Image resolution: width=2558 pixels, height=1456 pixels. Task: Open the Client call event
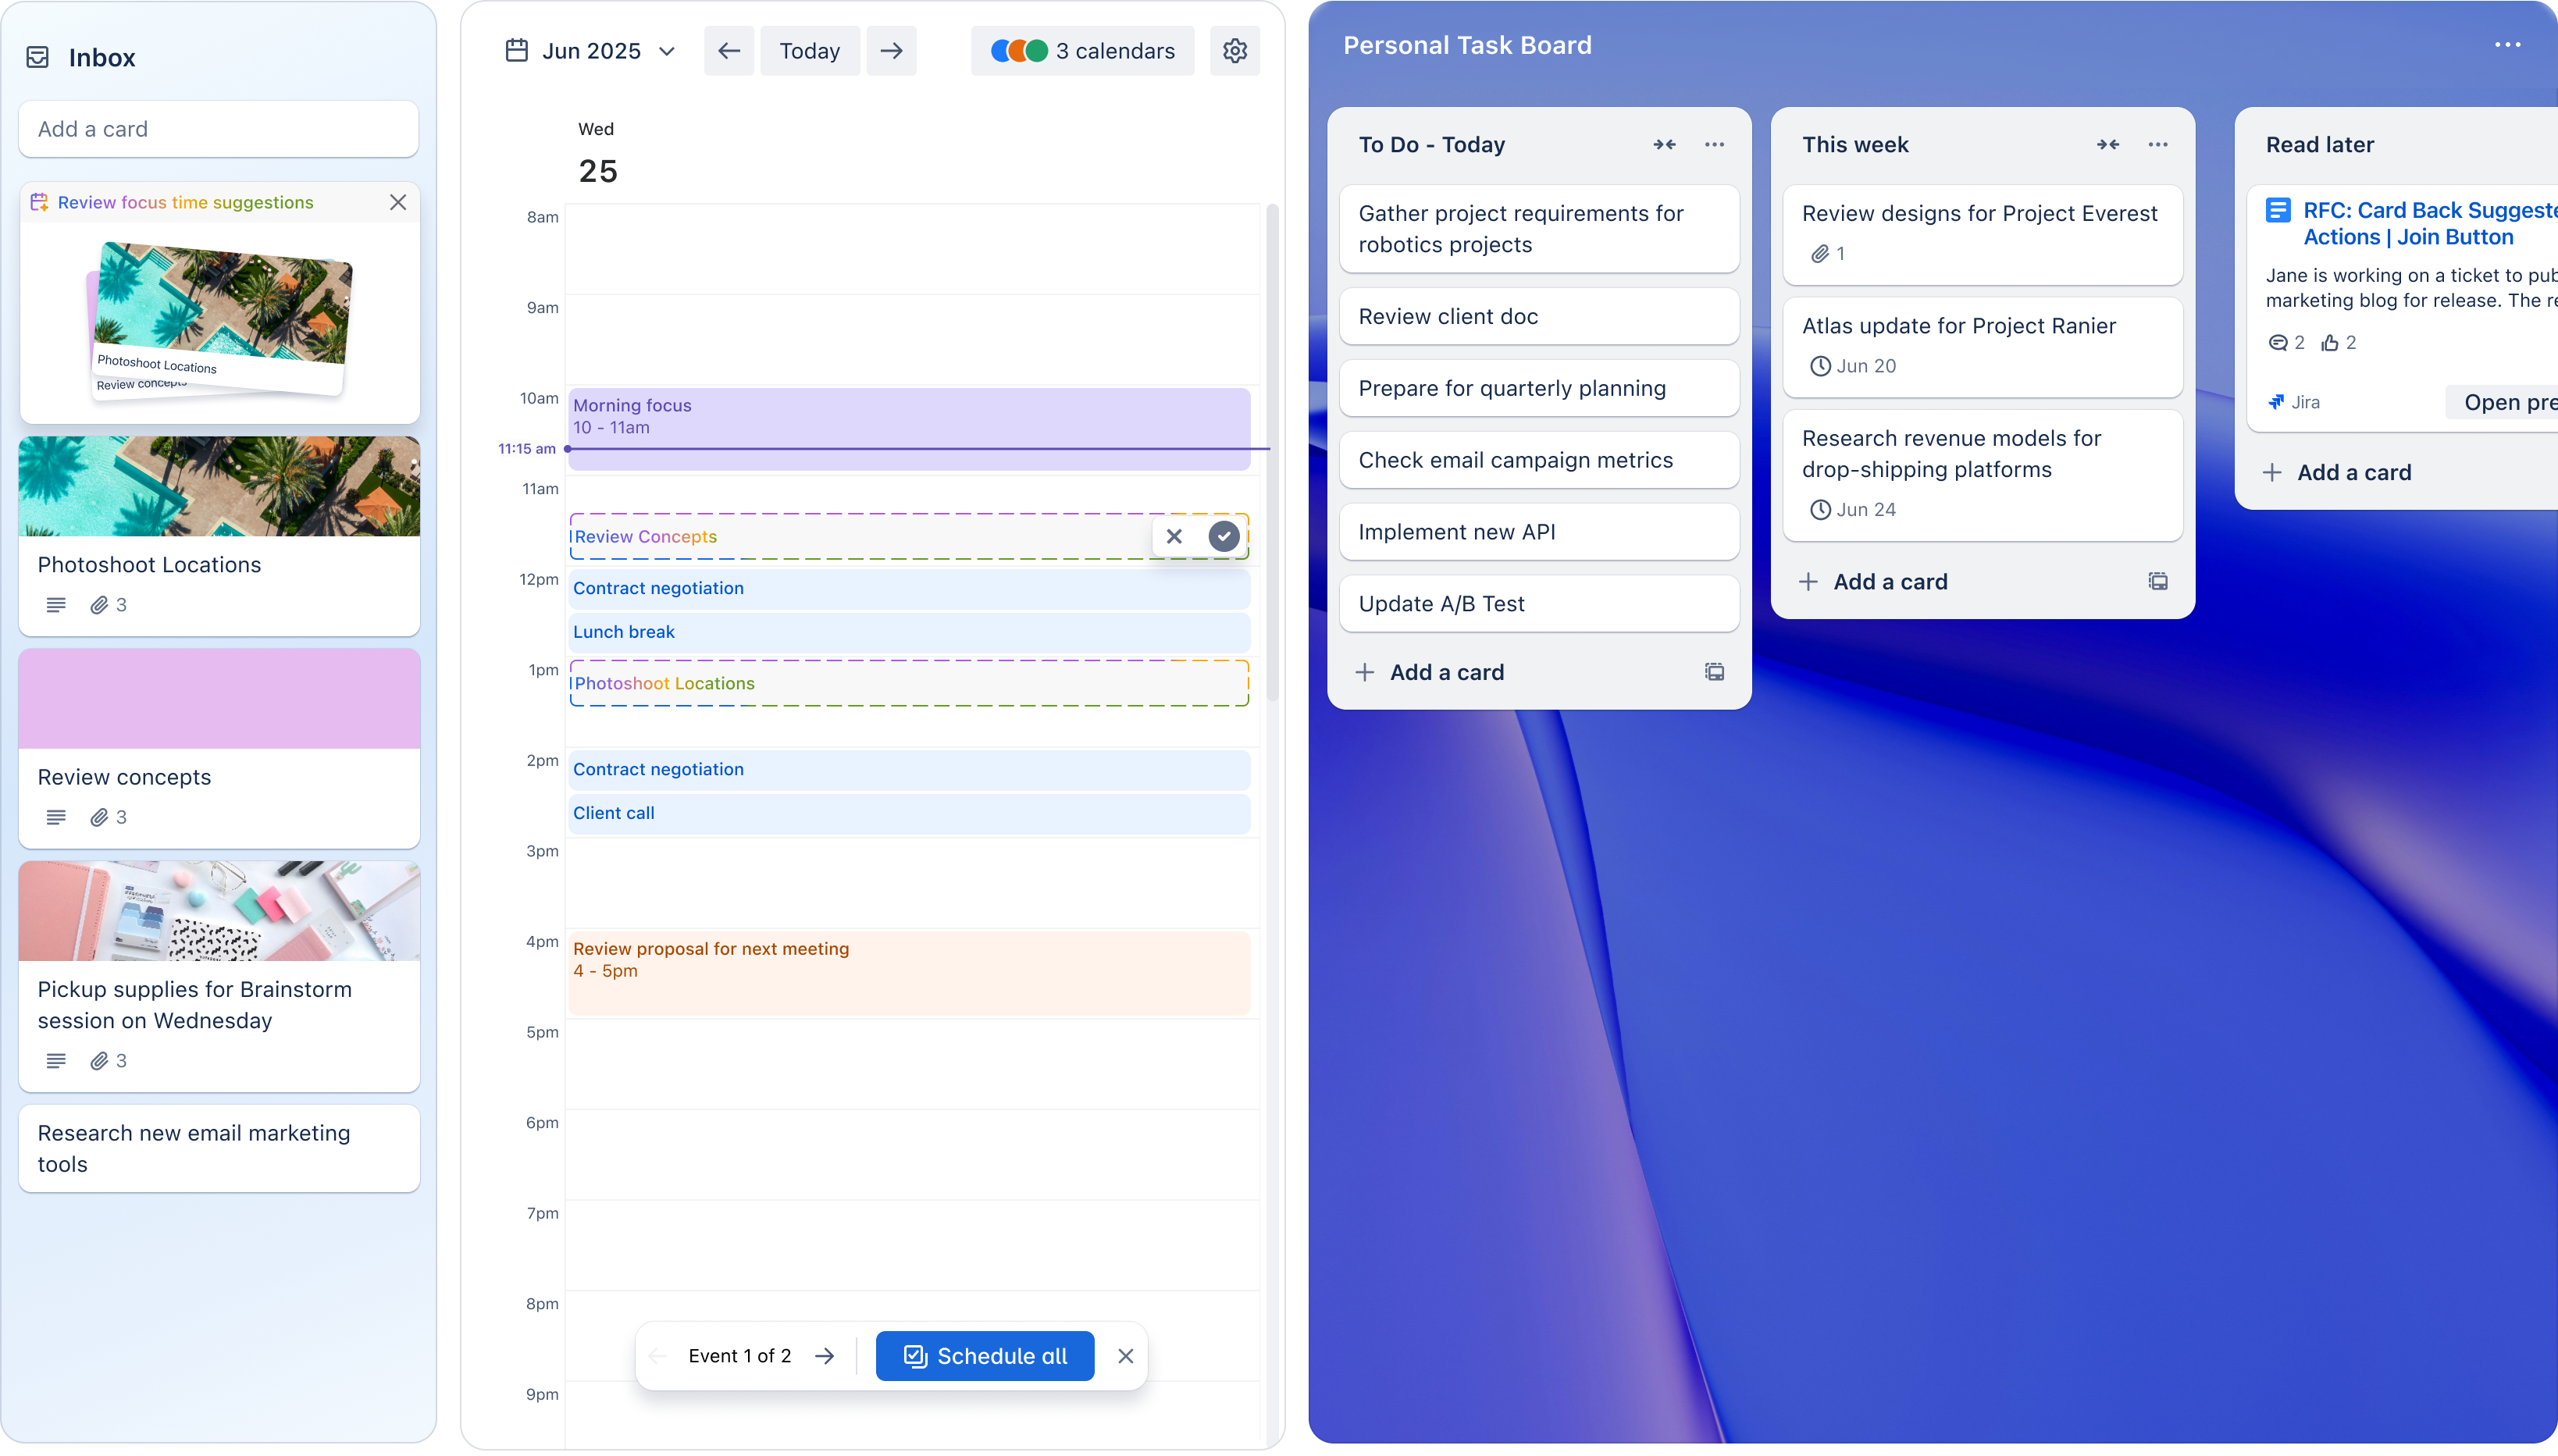pyautogui.click(x=909, y=814)
